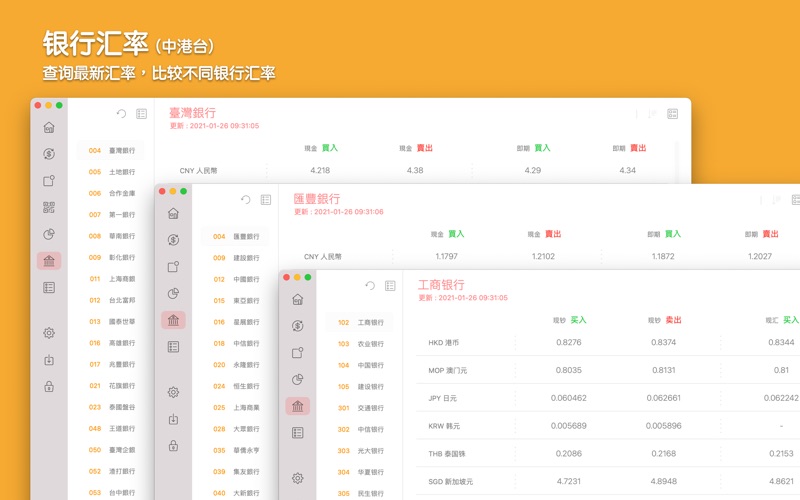Open currency exchange icon in 臺灣銀行 window sidebar
The height and width of the screenshot is (500, 800).
[x=49, y=154]
